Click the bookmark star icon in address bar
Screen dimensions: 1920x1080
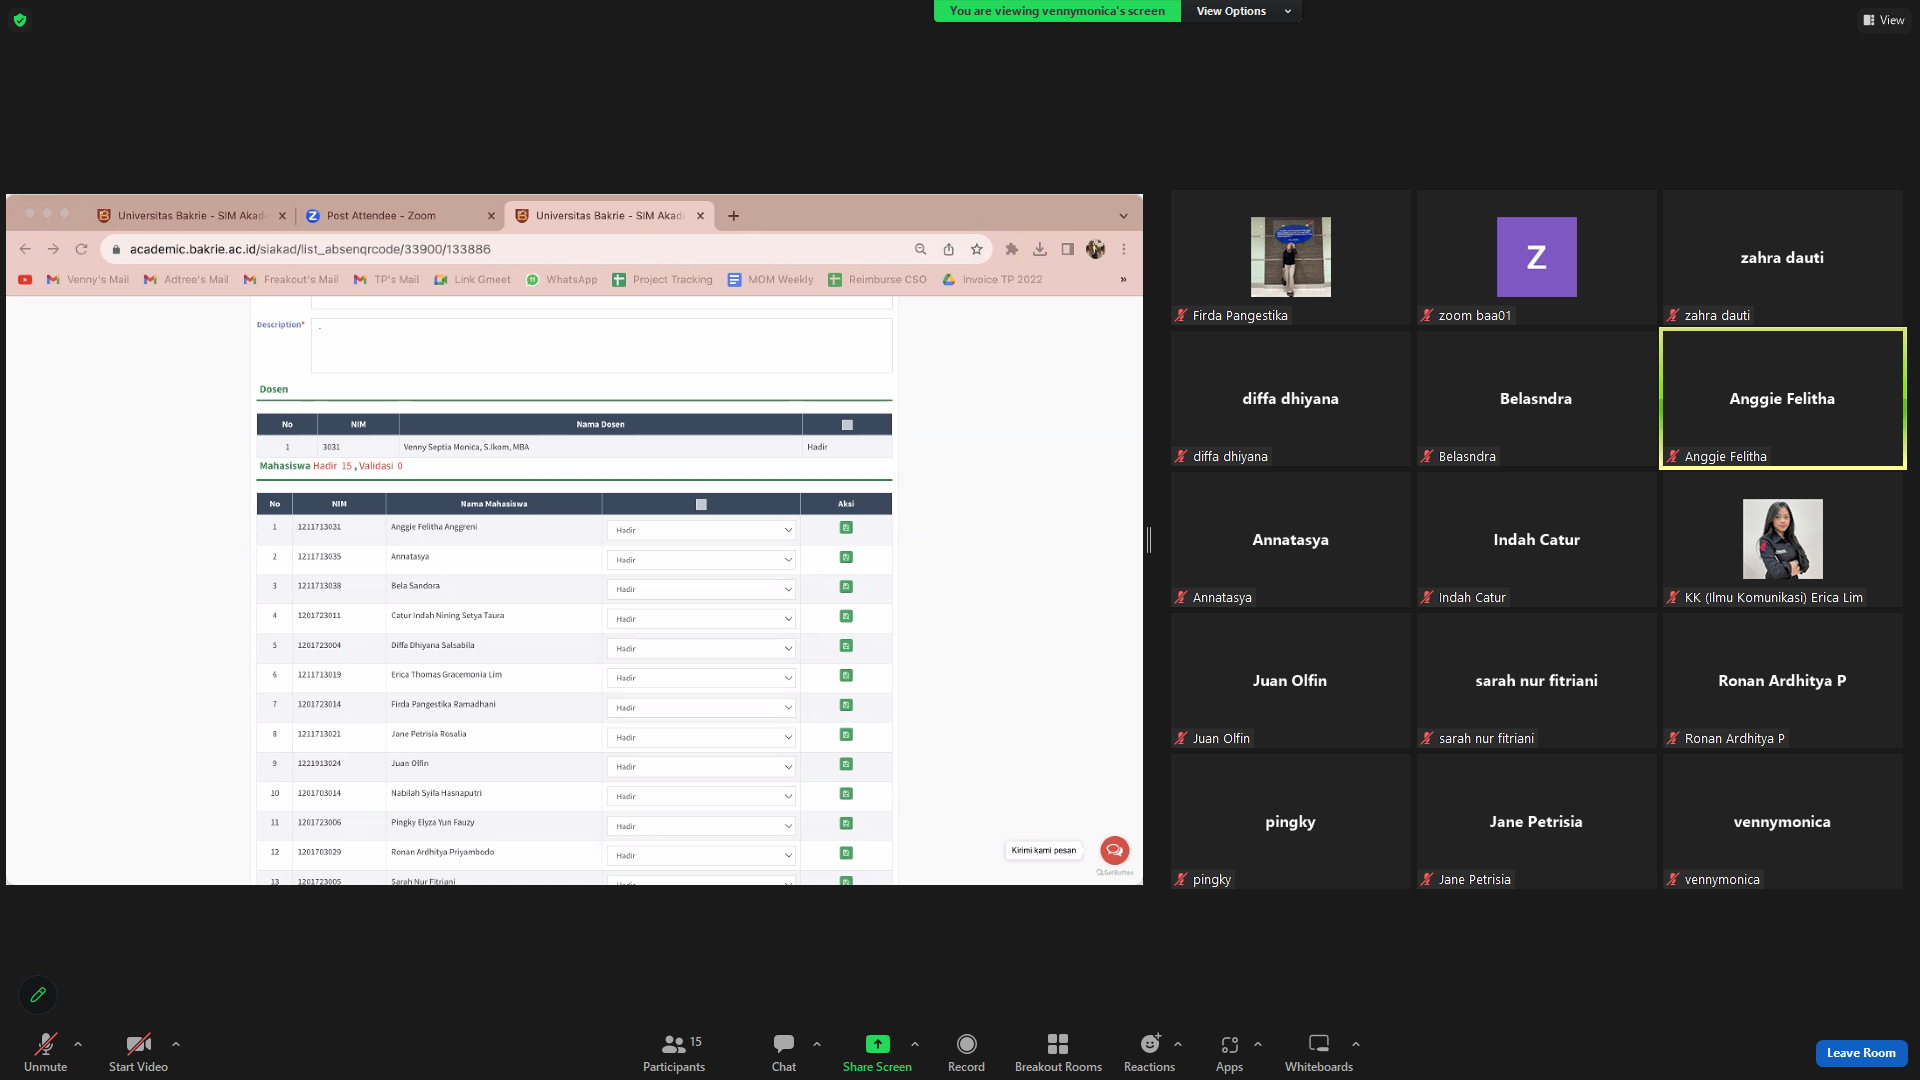pos(977,249)
